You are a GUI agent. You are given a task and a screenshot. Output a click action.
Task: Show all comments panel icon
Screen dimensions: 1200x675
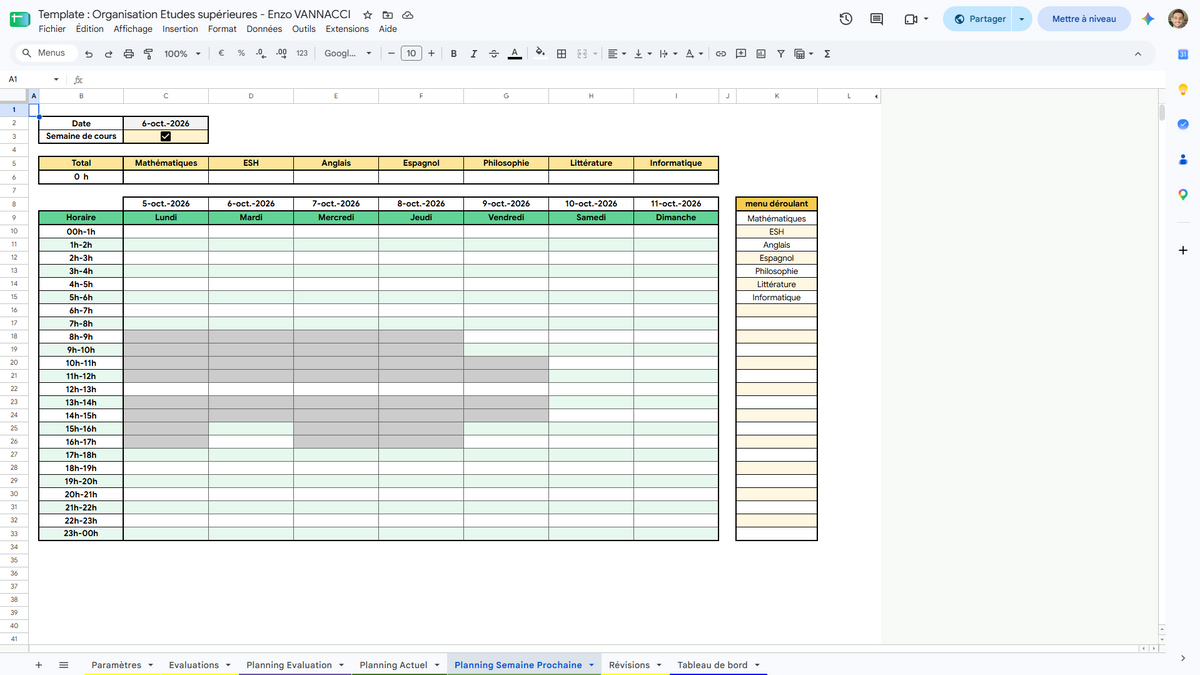click(x=877, y=19)
